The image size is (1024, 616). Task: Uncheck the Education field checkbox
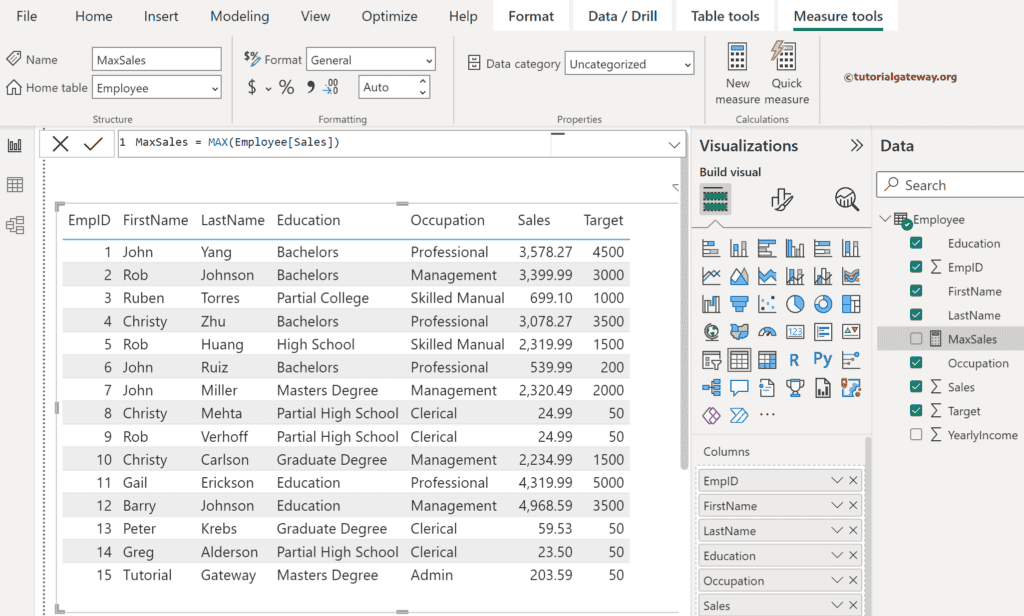pyautogui.click(x=916, y=243)
